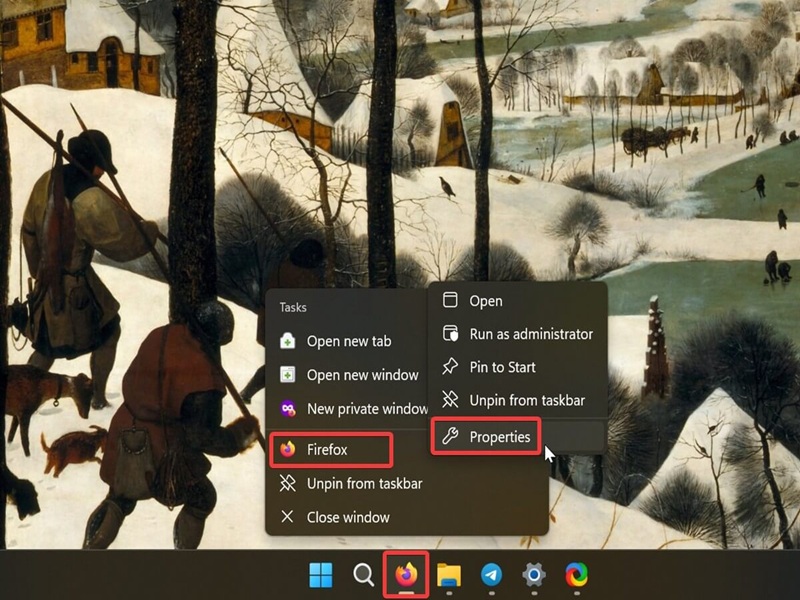Select New private window task
The image size is (800, 600).
pos(347,409)
